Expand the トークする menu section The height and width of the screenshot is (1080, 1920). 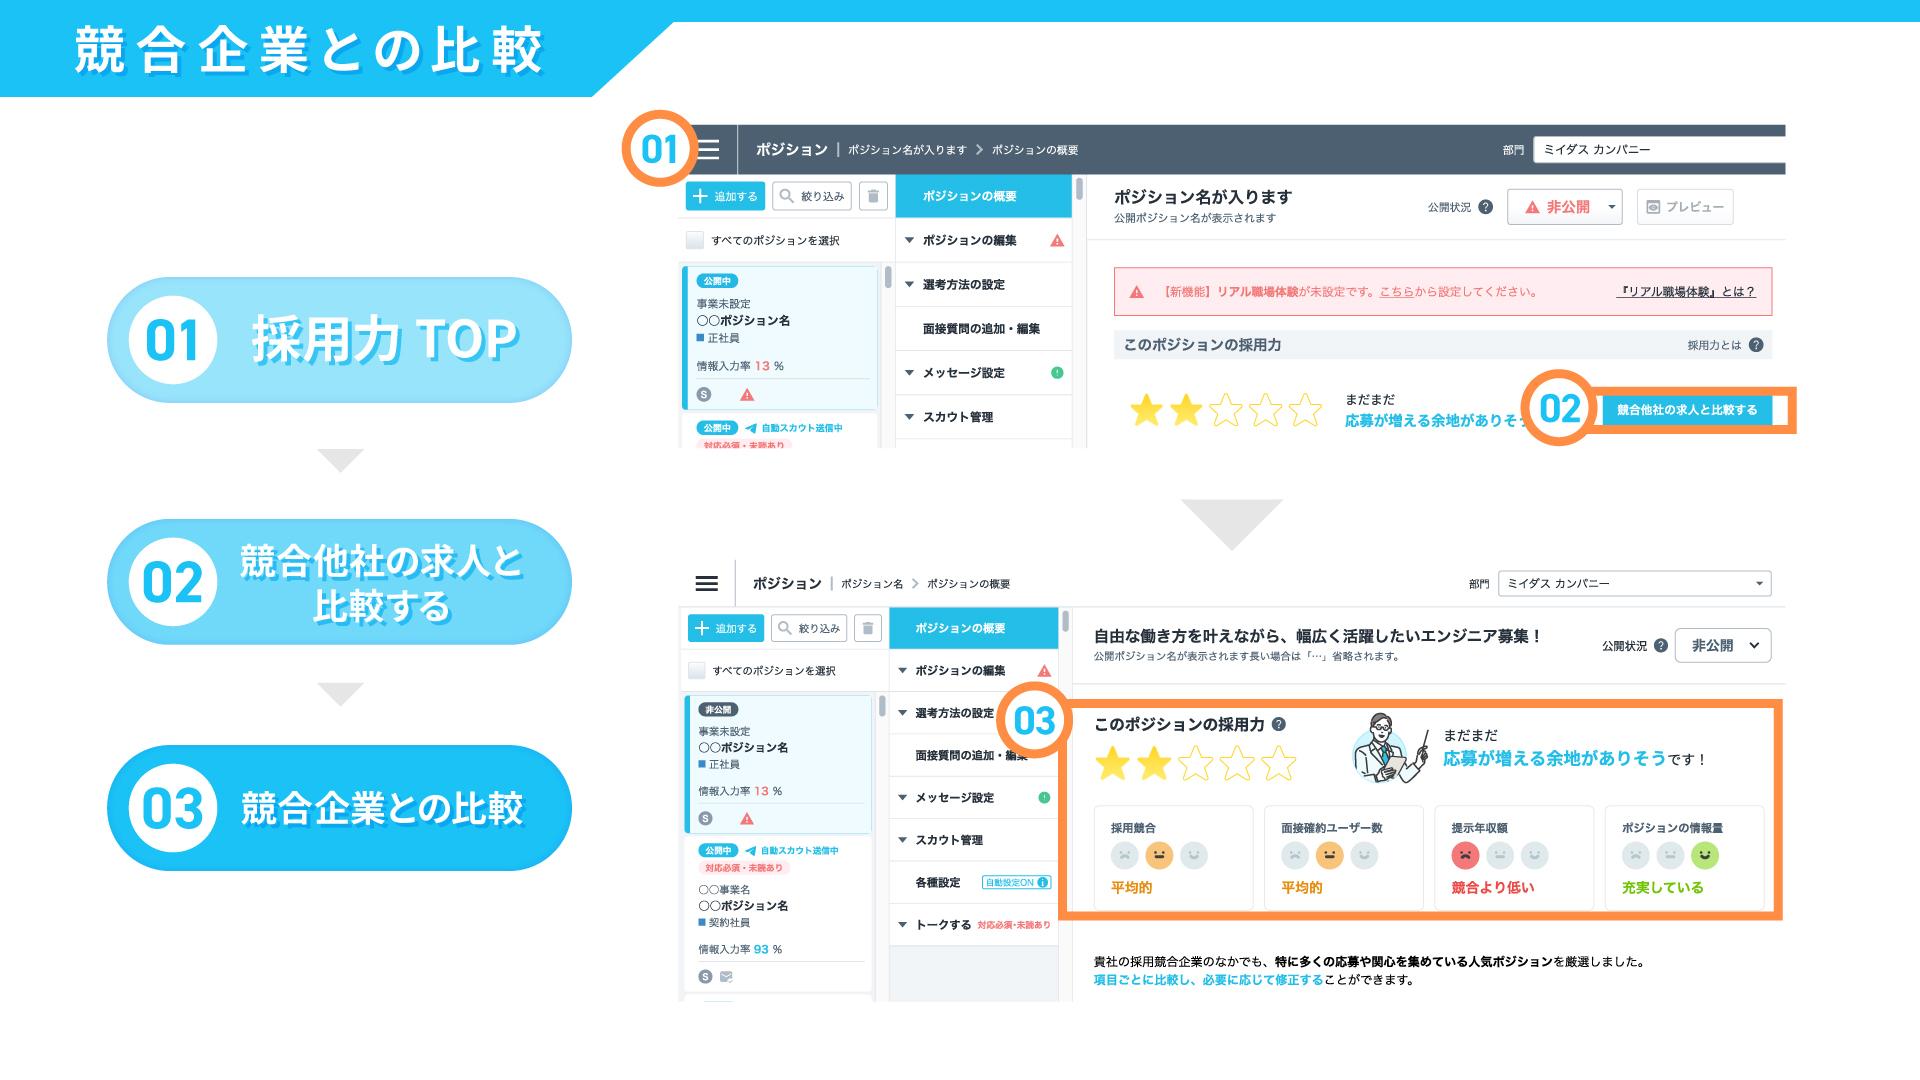click(943, 925)
